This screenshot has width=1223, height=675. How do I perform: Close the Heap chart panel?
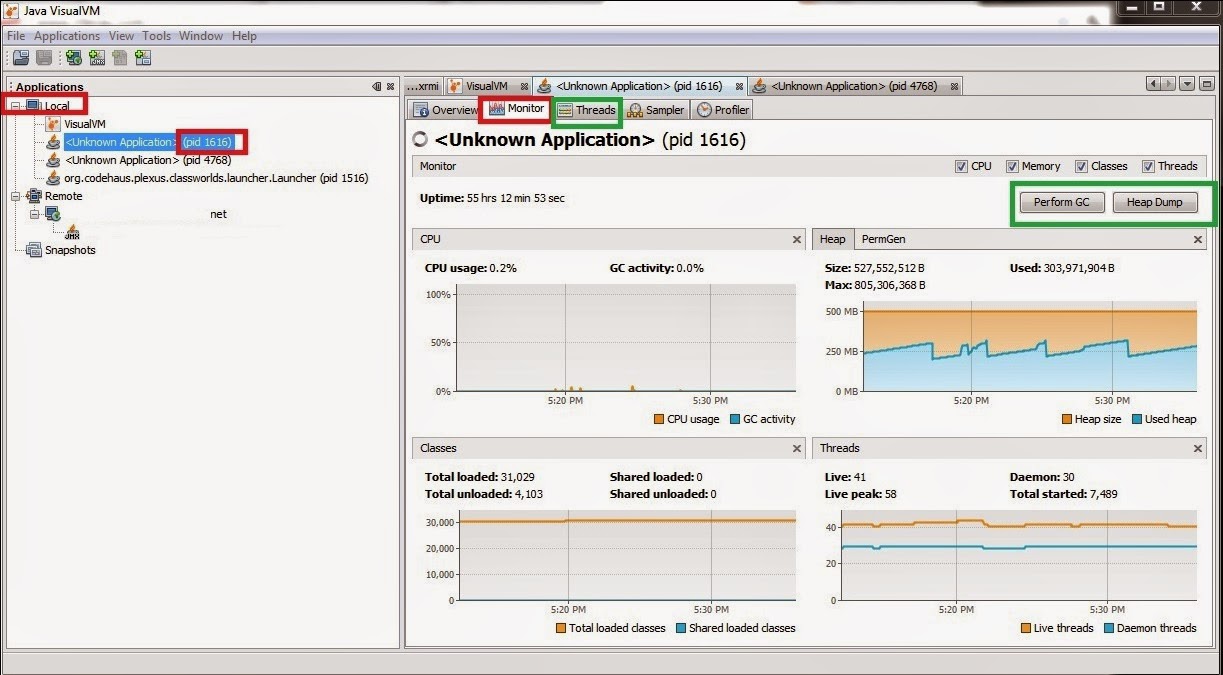(1198, 240)
